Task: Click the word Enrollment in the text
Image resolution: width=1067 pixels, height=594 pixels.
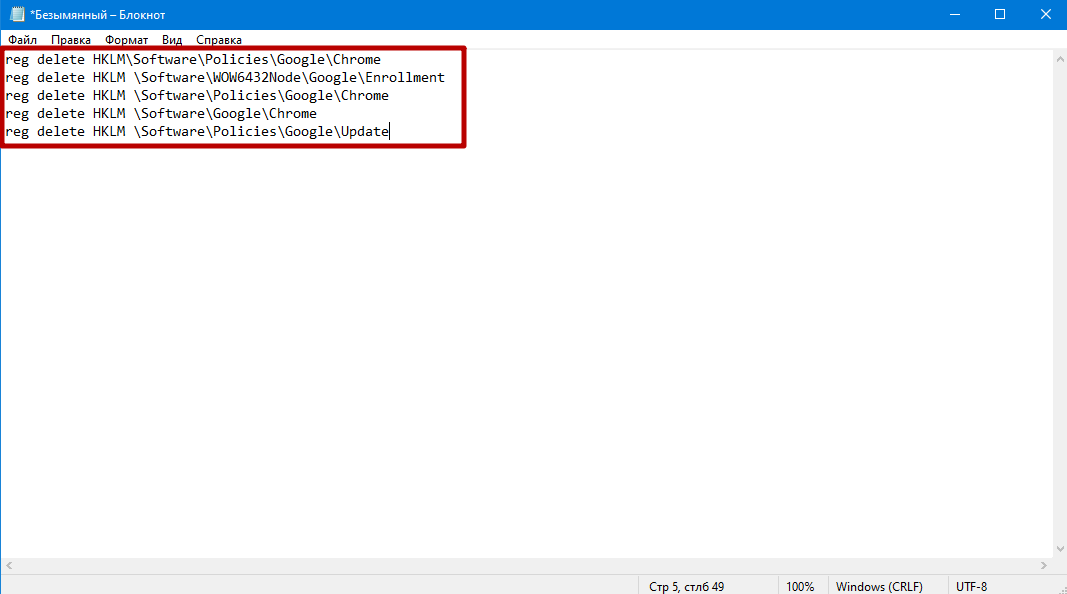Action: (404, 78)
